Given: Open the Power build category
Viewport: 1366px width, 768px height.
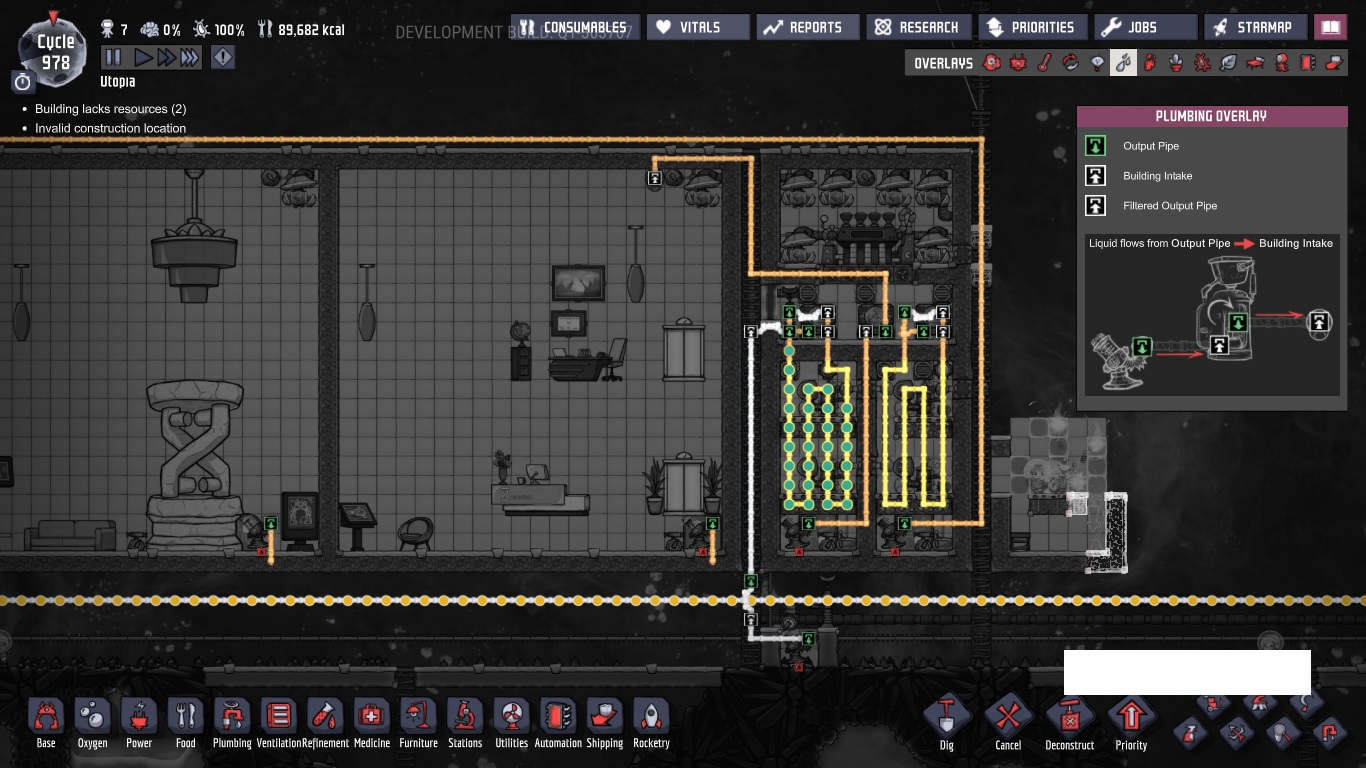Looking at the screenshot, I should [x=139, y=724].
